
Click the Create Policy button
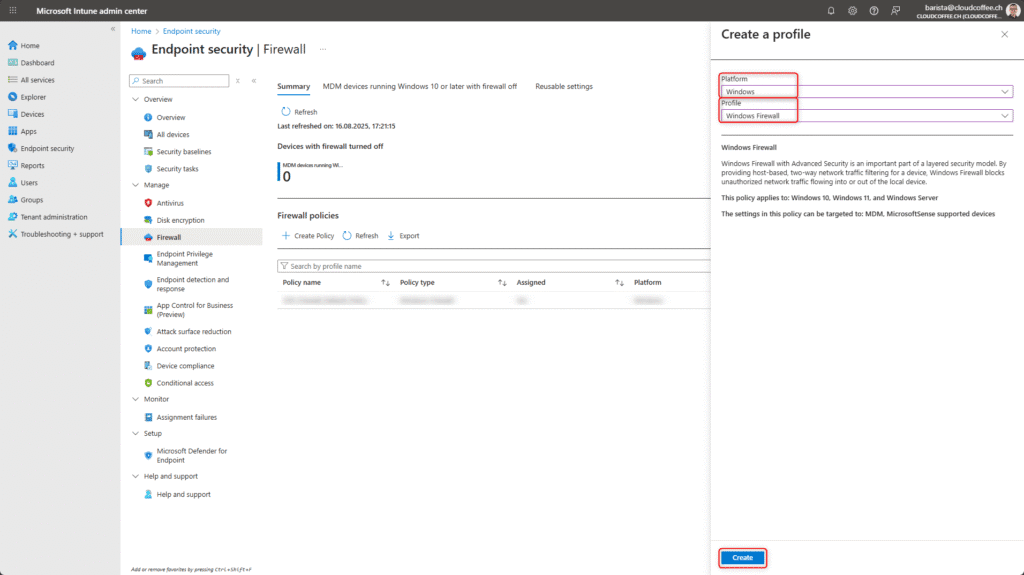(x=308, y=236)
